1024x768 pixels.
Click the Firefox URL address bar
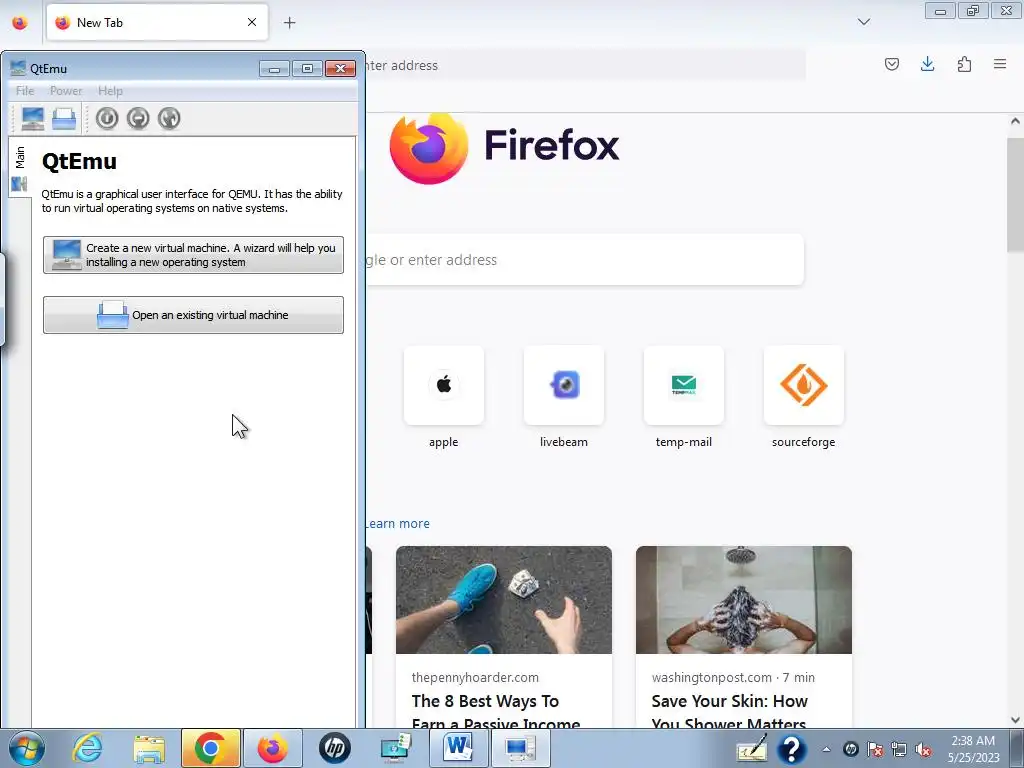click(x=585, y=65)
